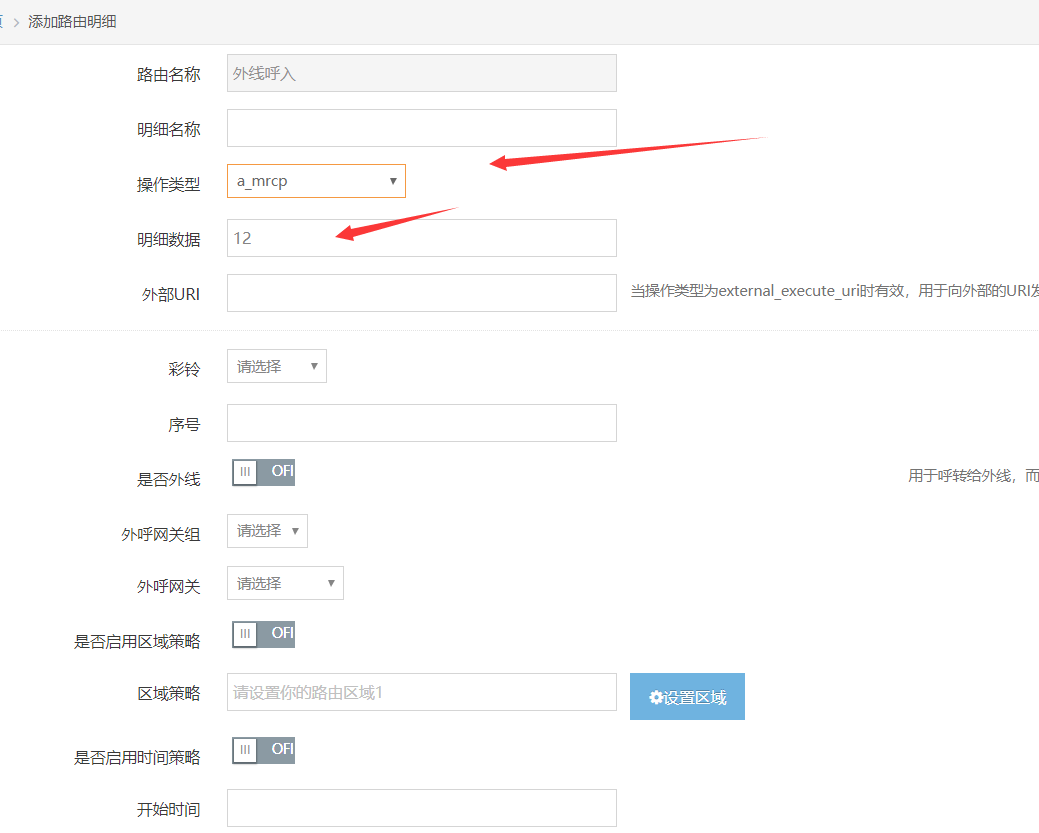Screen dimensions: 1039x833
Task: Click the 开始时间 input field
Action: 421,808
